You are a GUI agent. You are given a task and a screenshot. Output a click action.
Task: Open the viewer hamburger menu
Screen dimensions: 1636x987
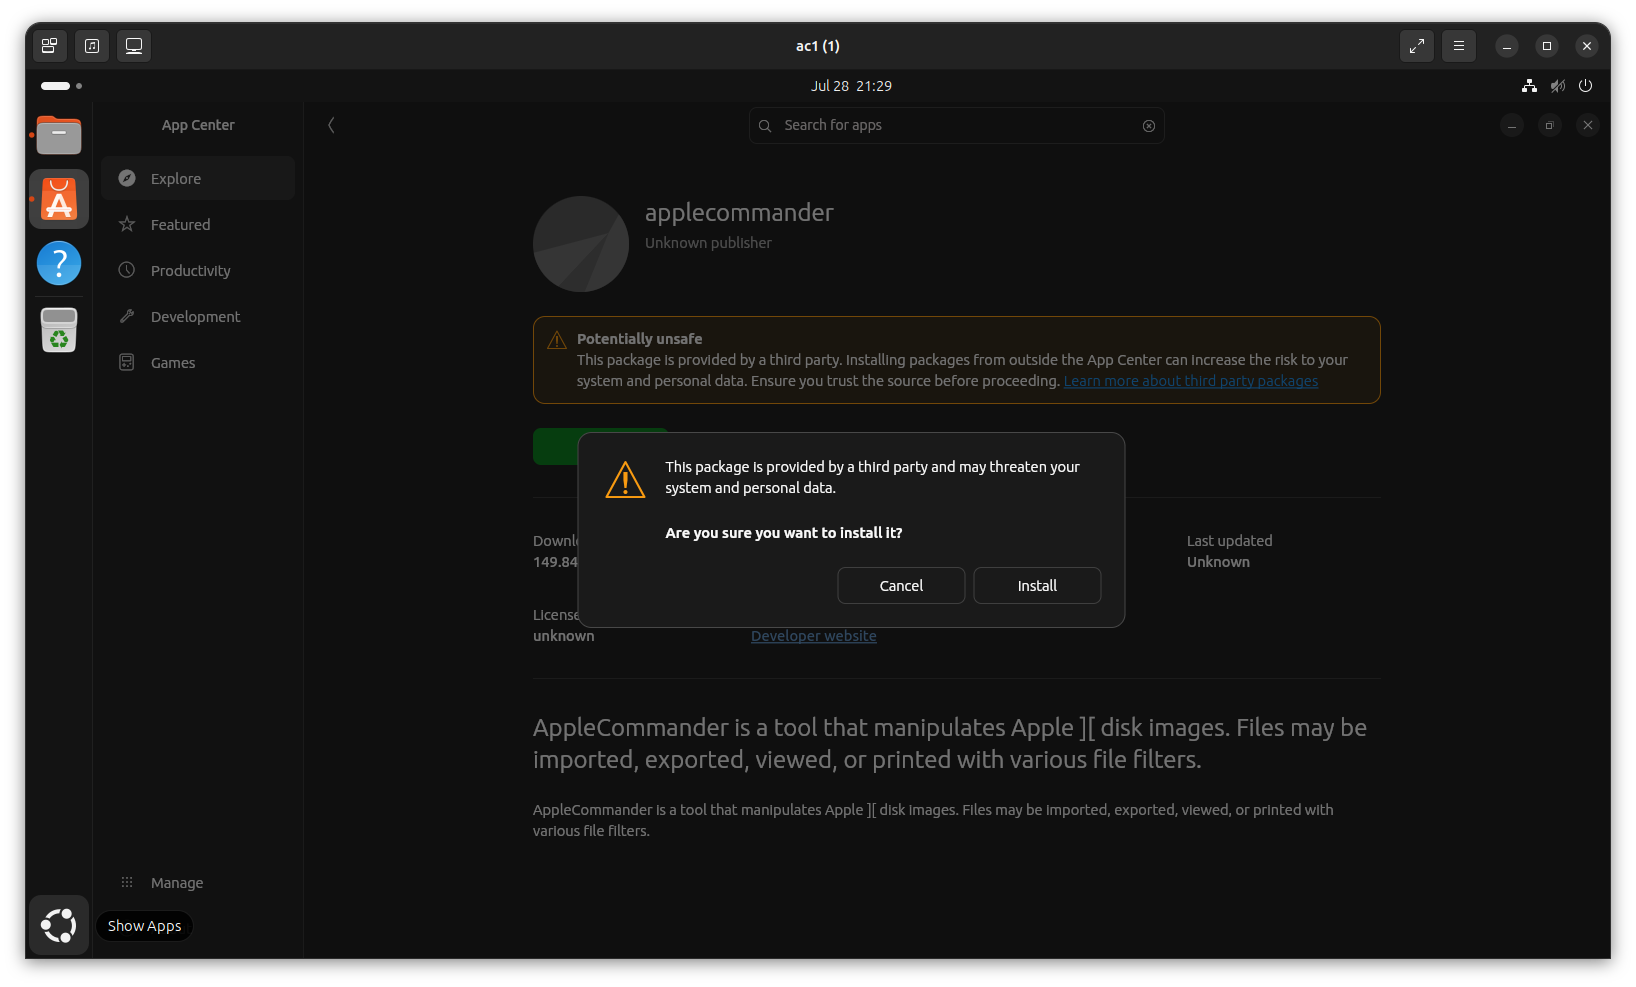point(1459,46)
